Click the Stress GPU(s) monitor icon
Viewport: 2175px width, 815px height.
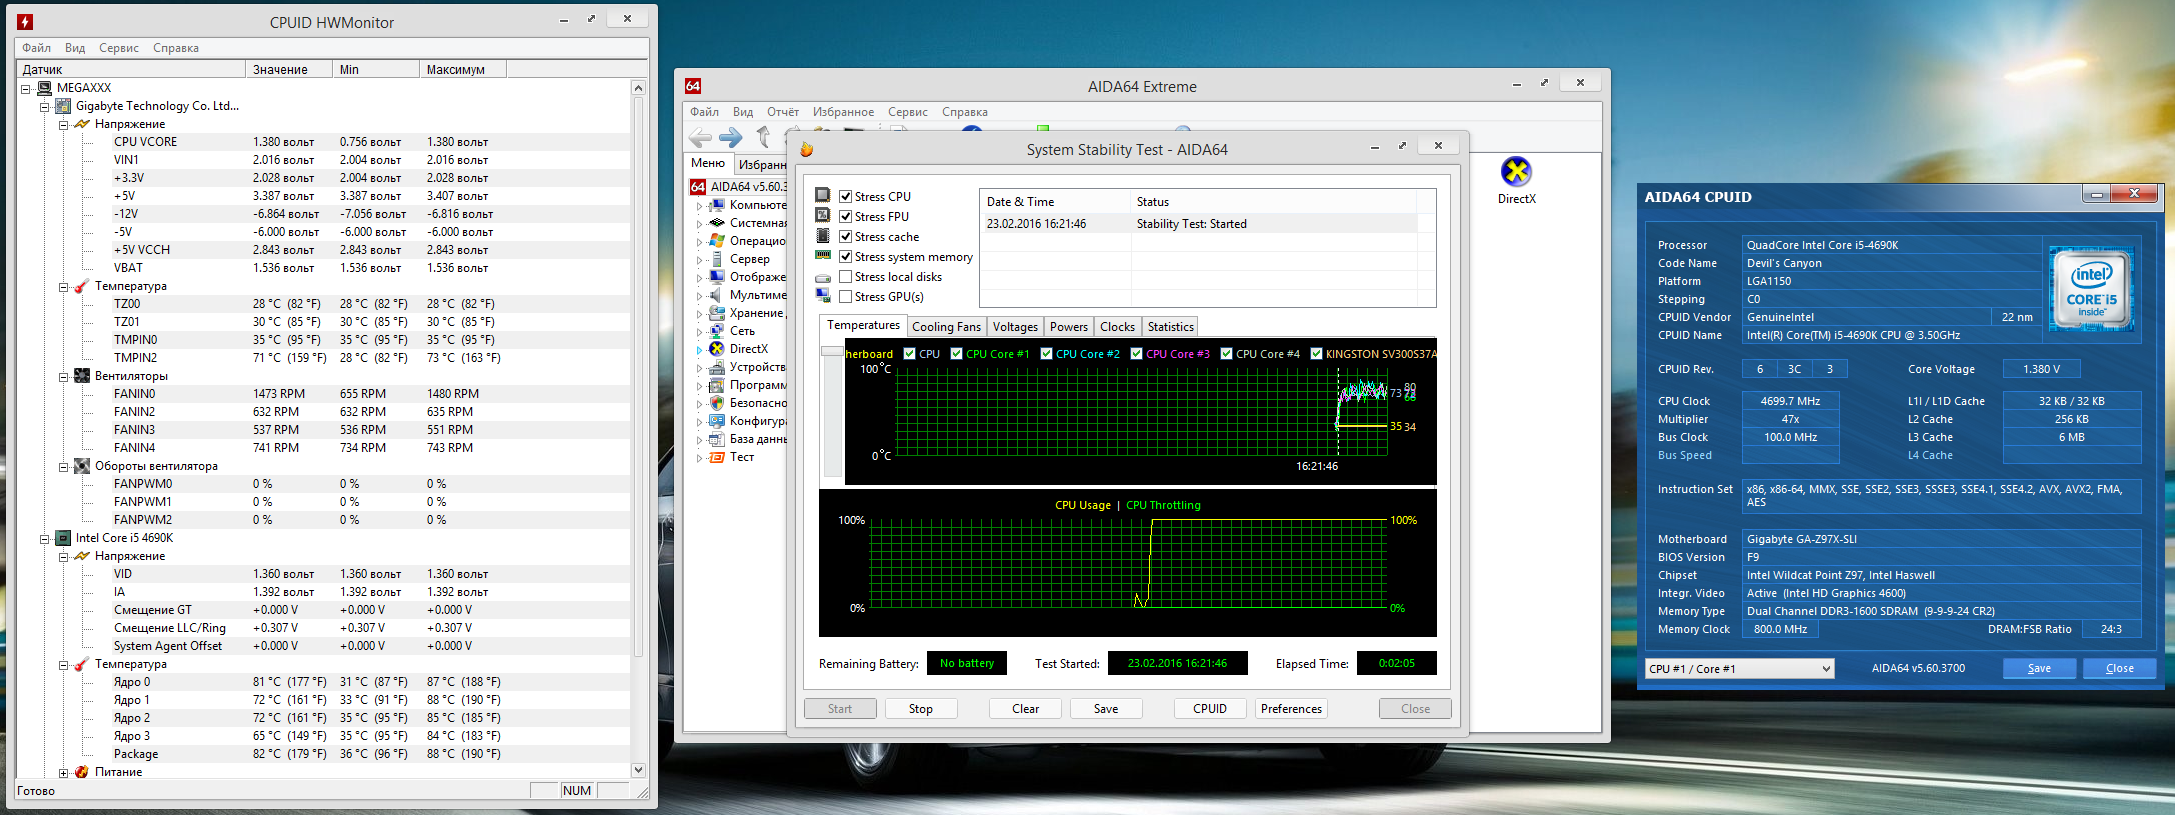pyautogui.click(x=823, y=295)
